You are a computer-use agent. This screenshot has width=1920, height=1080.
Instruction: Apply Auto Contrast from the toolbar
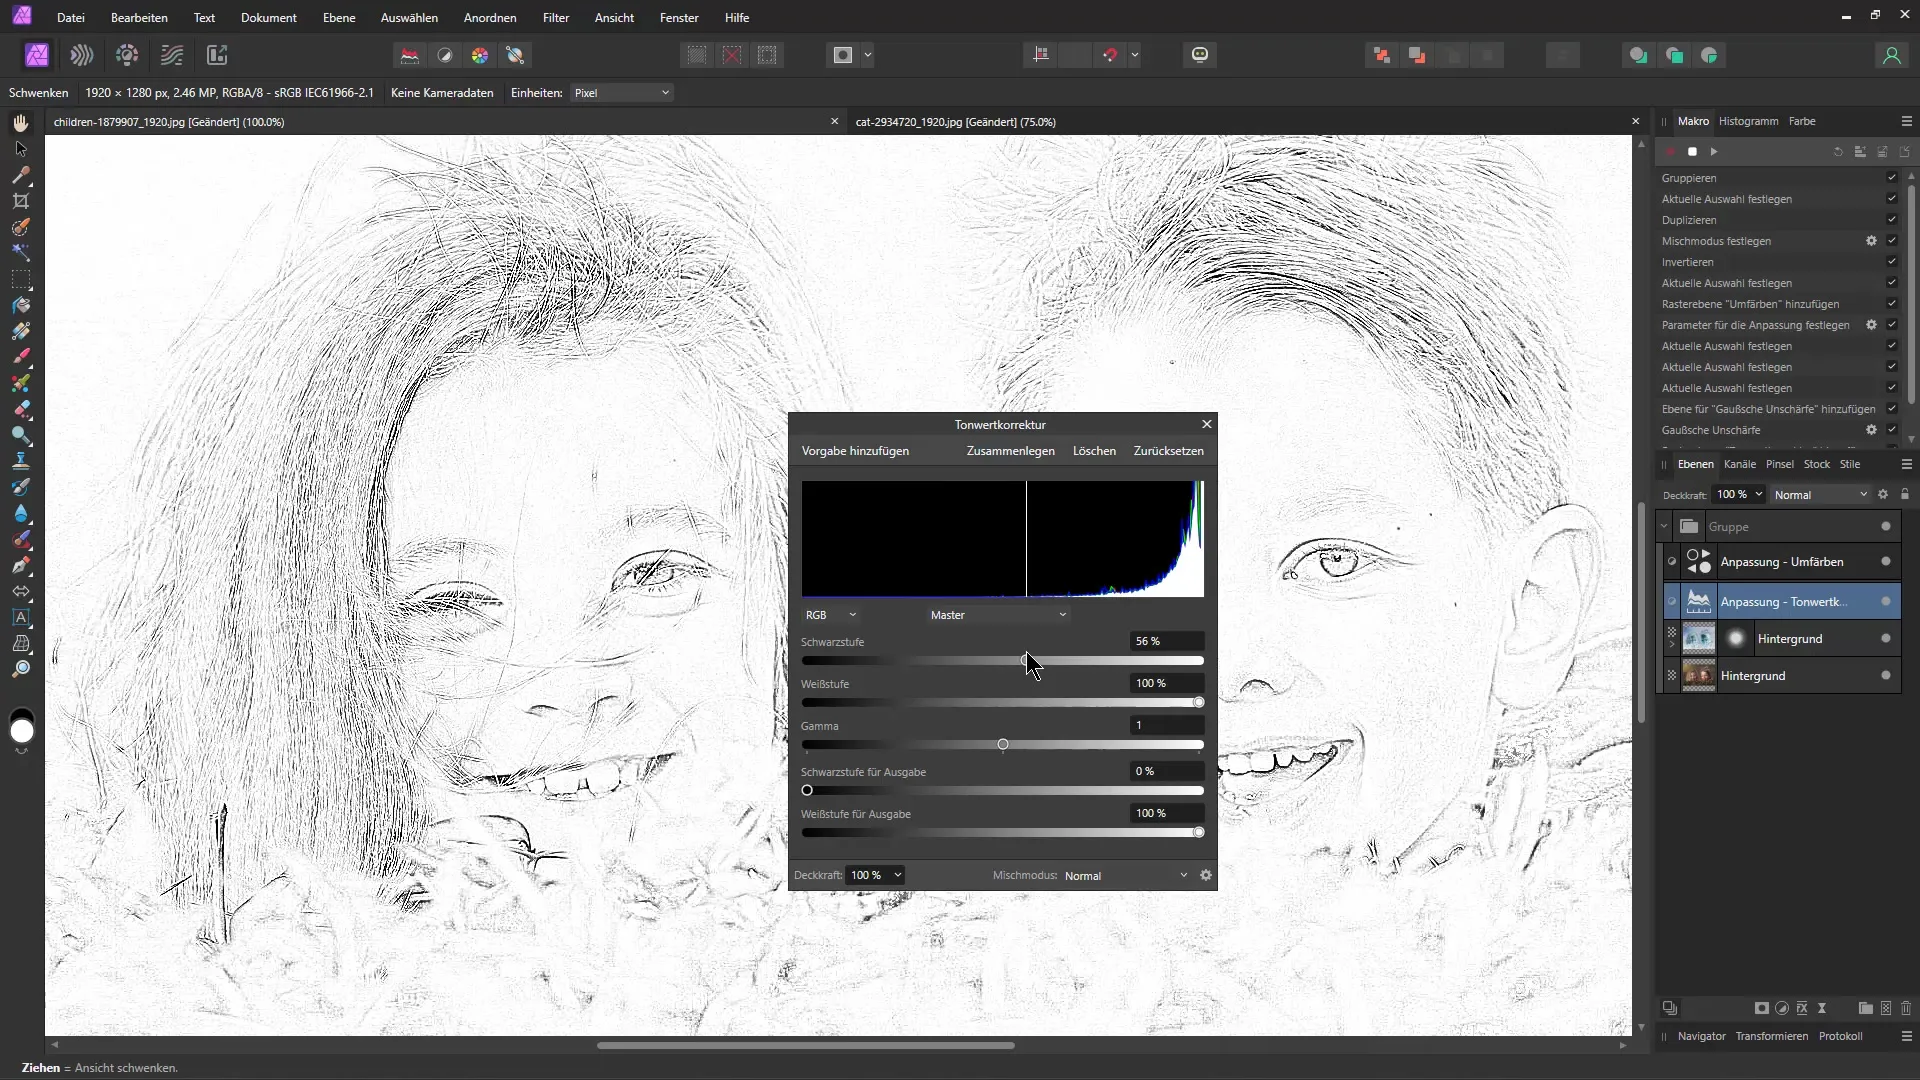pyautogui.click(x=445, y=55)
